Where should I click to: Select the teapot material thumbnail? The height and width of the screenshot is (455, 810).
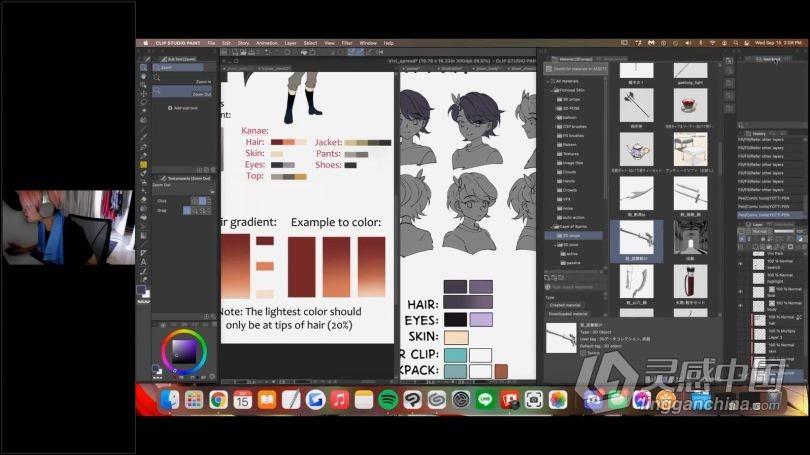[x=636, y=150]
